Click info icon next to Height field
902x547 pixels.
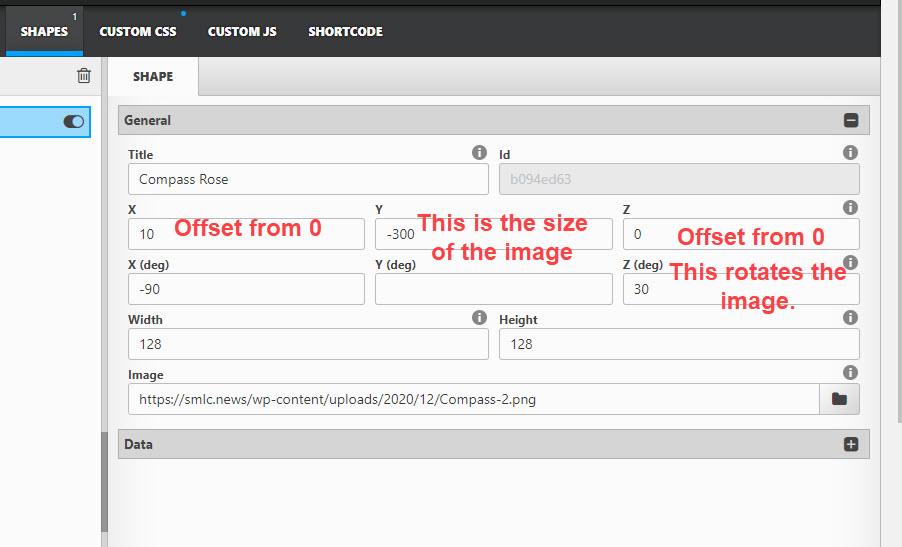point(850,318)
